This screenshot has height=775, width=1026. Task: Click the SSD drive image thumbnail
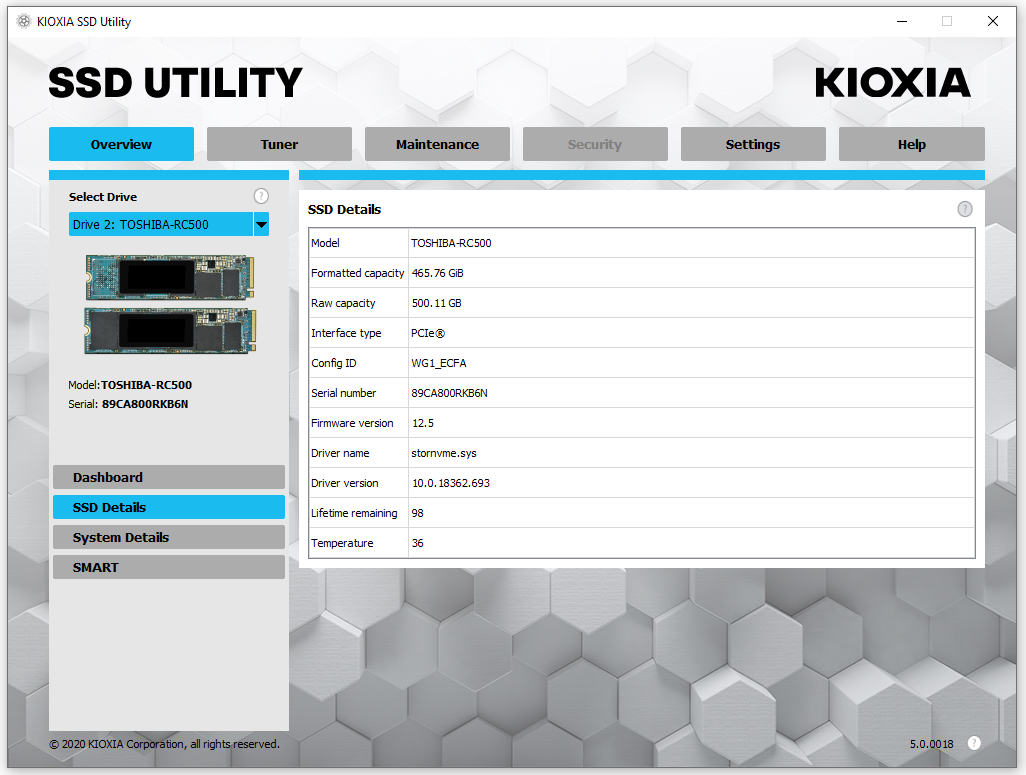tap(170, 304)
